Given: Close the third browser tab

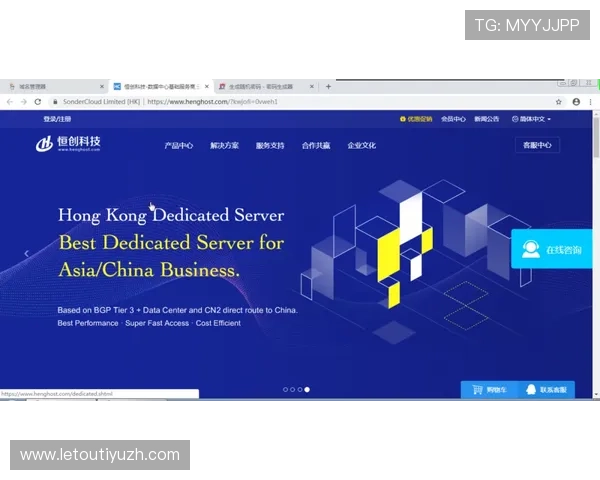Looking at the screenshot, I should (311, 87).
